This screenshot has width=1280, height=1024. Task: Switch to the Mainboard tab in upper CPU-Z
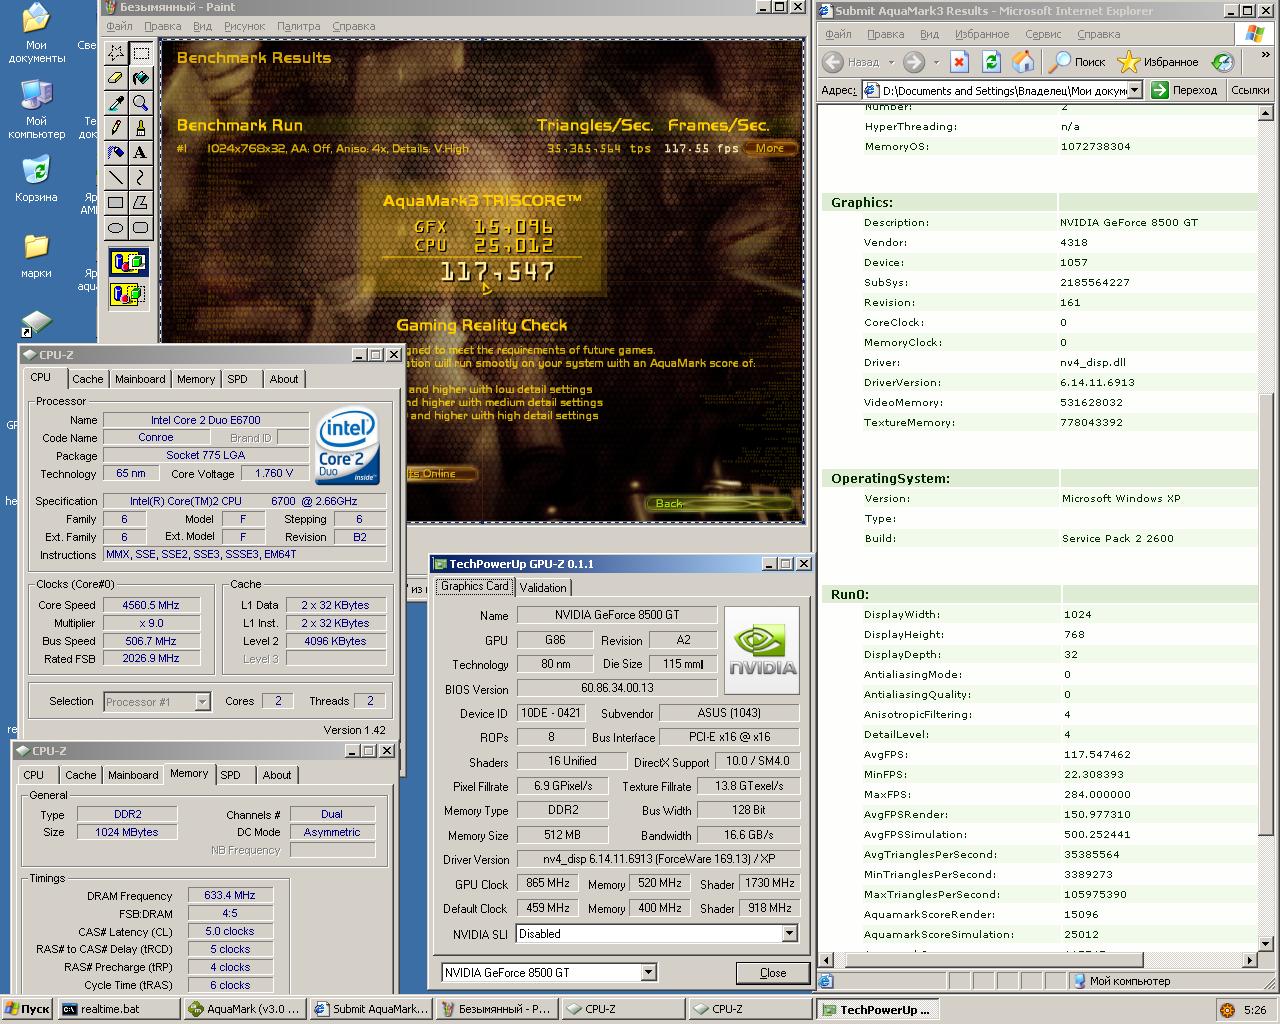click(x=140, y=379)
